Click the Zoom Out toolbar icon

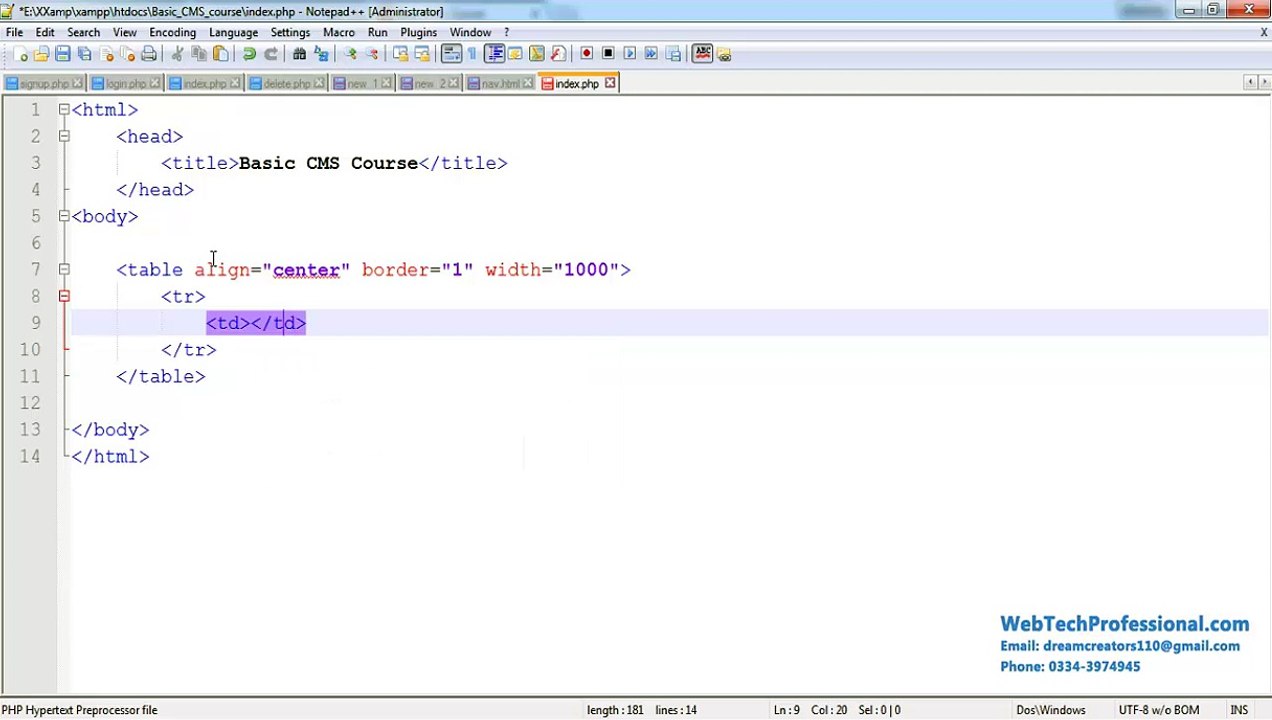point(372,54)
